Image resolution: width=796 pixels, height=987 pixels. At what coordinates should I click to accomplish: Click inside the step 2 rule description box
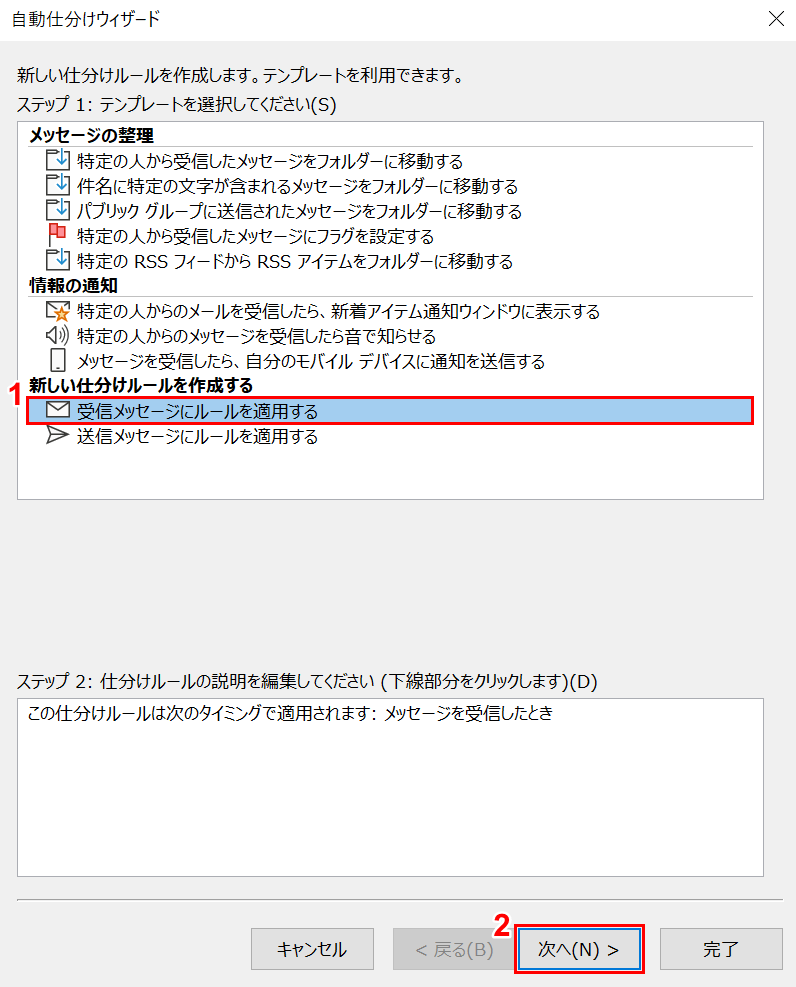point(390,787)
